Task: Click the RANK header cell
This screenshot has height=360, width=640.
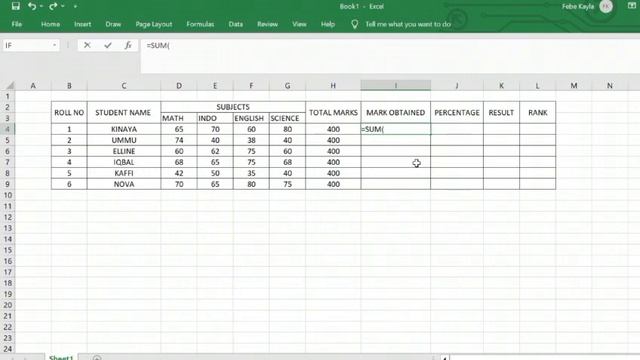Action: (x=538, y=113)
